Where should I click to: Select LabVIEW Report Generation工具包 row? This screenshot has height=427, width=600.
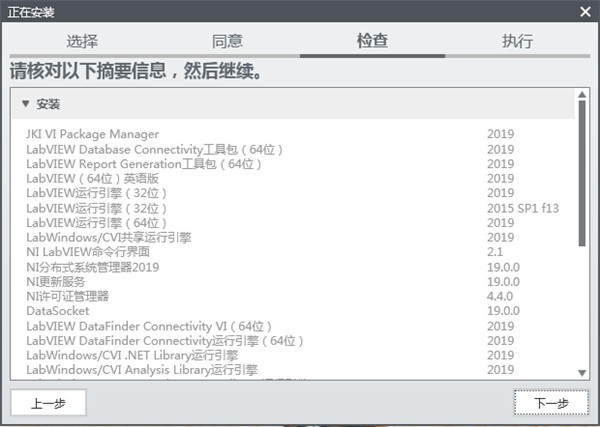(143, 164)
